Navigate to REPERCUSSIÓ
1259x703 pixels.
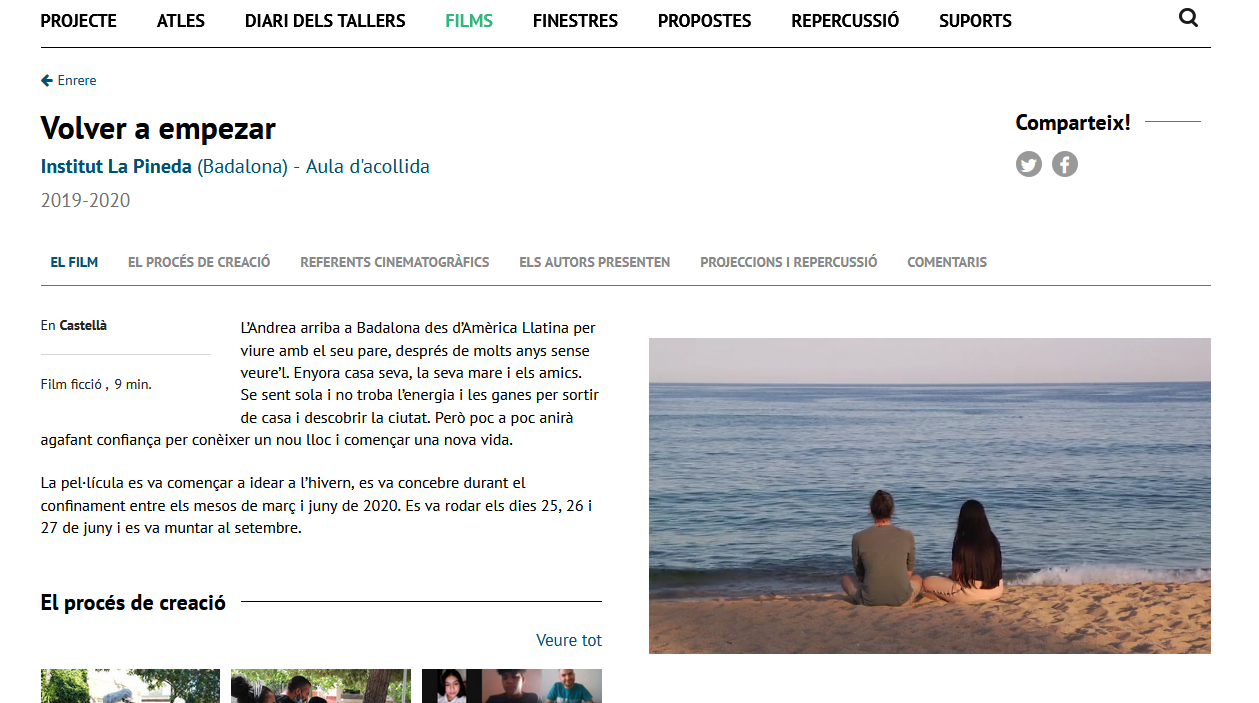point(845,20)
